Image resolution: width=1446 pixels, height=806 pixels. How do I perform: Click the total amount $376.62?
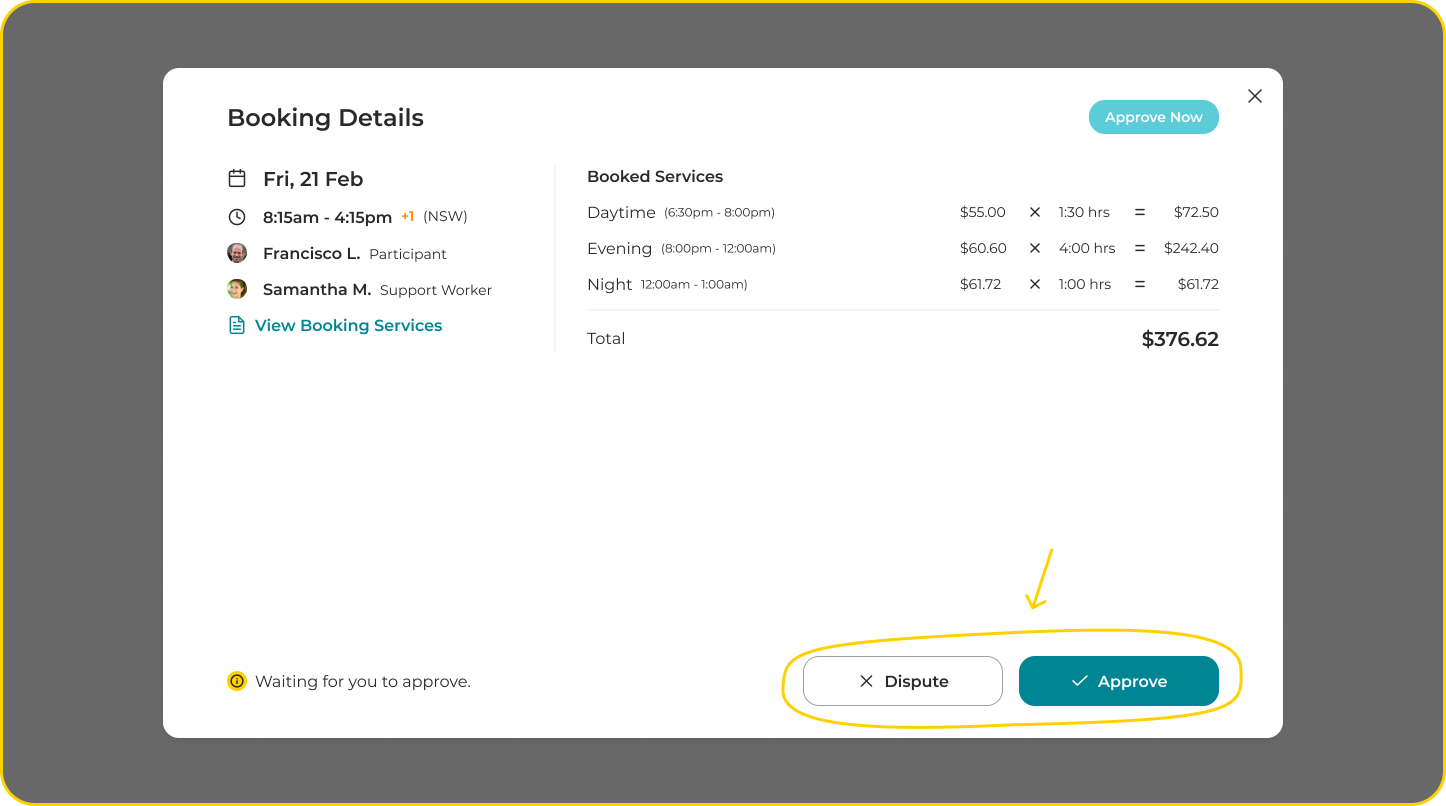tap(1180, 339)
